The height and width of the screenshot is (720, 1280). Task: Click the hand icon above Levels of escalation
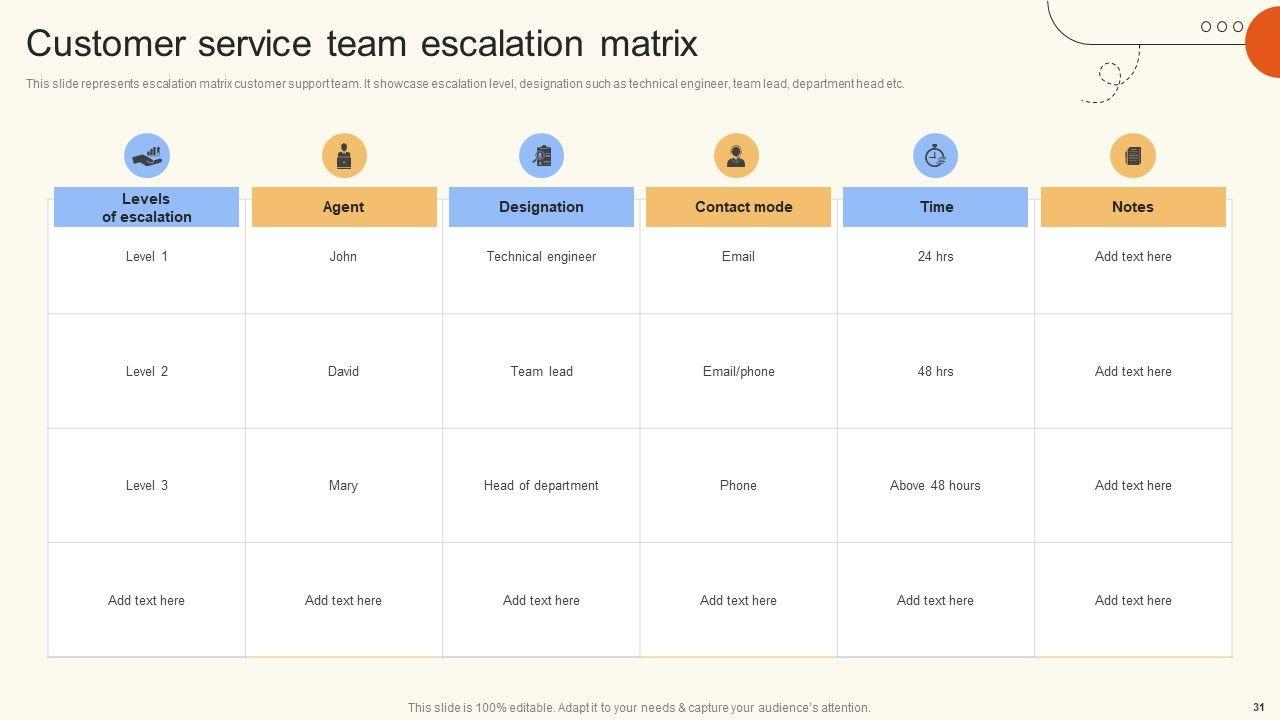147,156
